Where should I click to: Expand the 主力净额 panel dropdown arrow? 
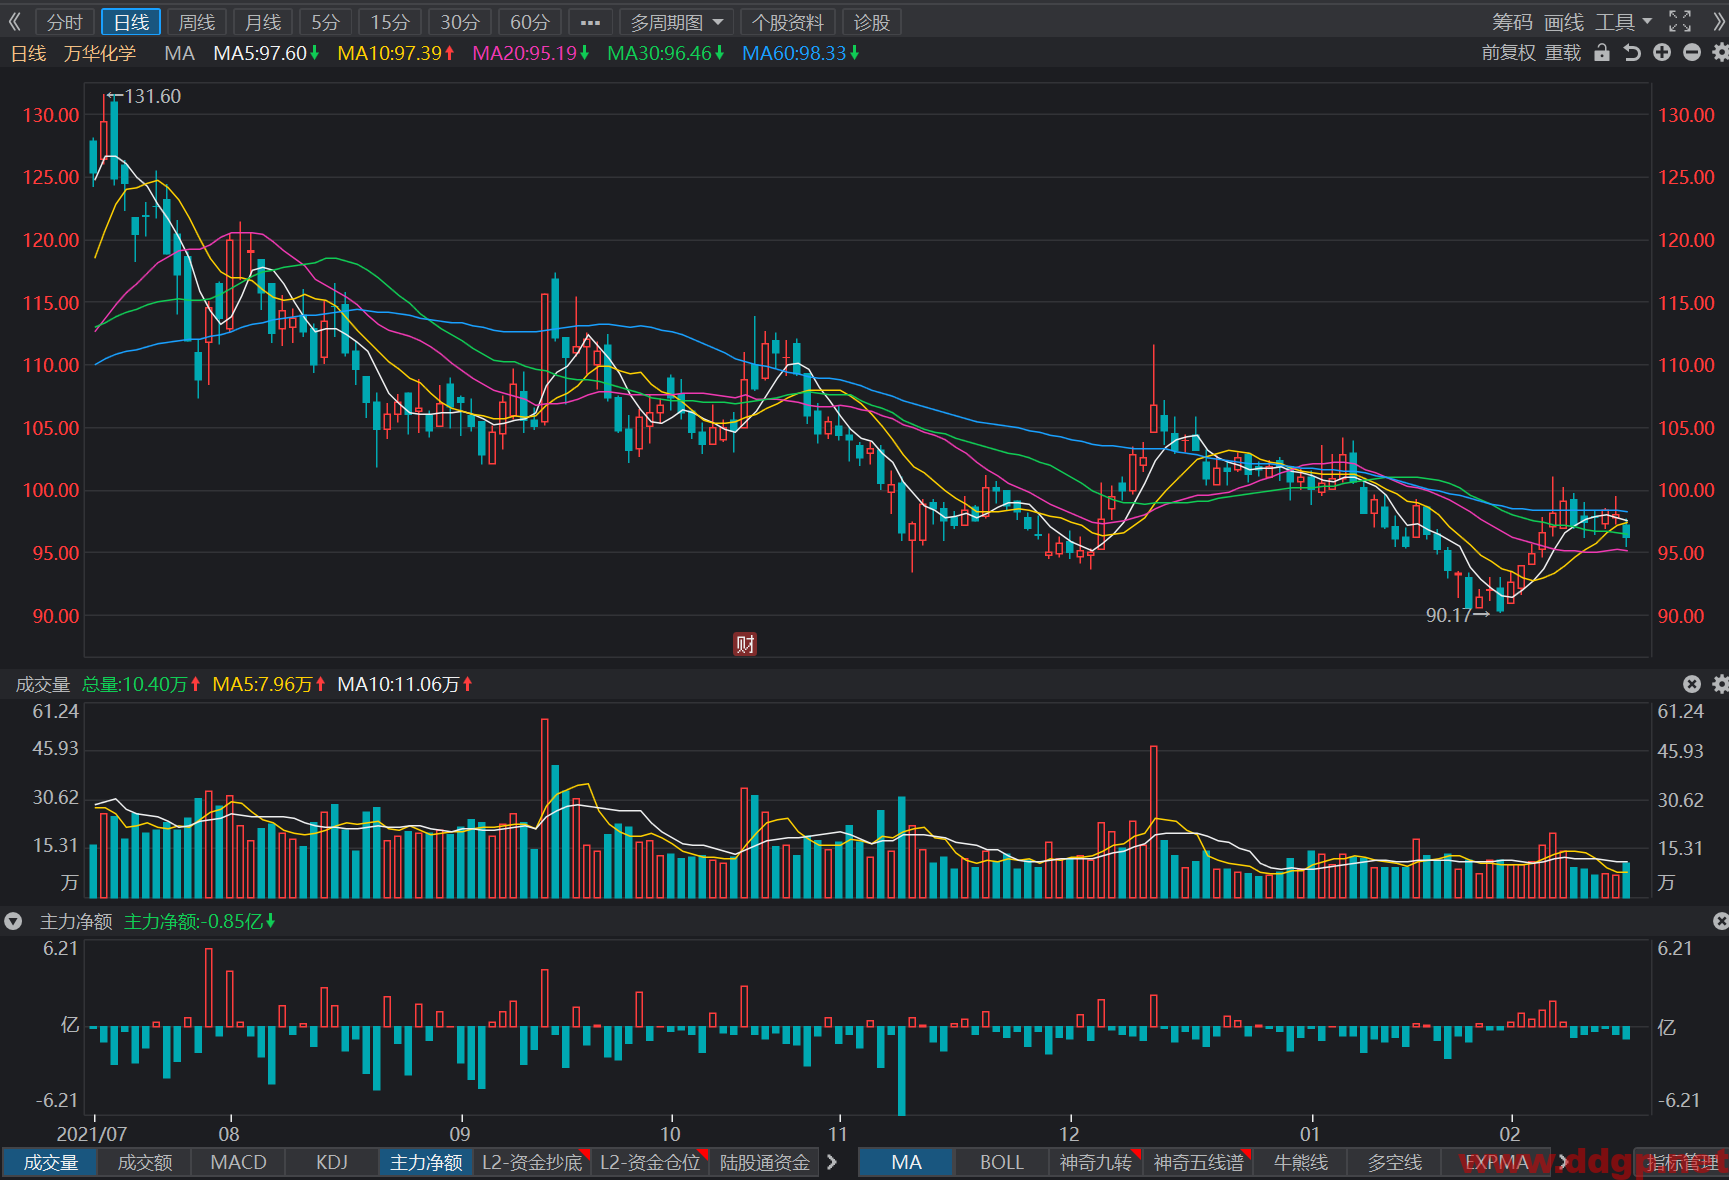pos(13,921)
